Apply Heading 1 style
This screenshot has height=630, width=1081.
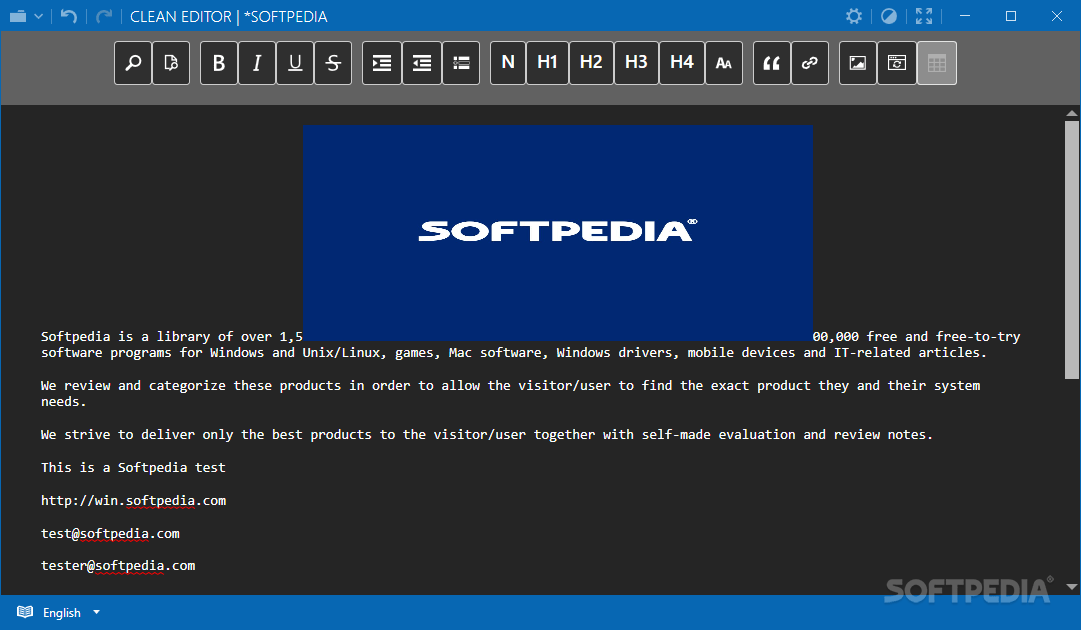pyautogui.click(x=547, y=63)
